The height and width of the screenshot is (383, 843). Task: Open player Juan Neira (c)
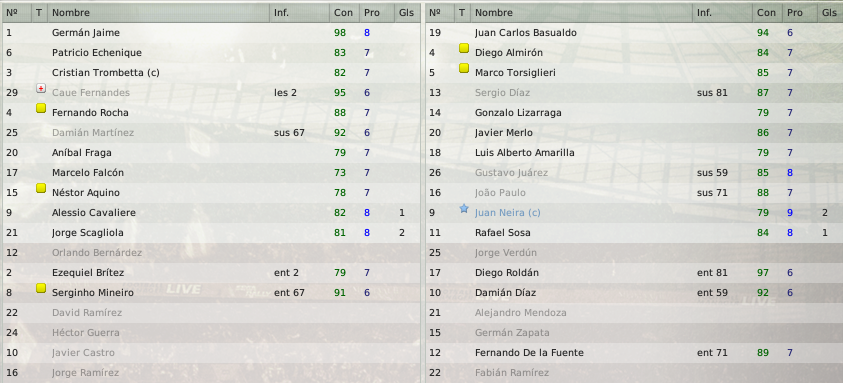508,212
